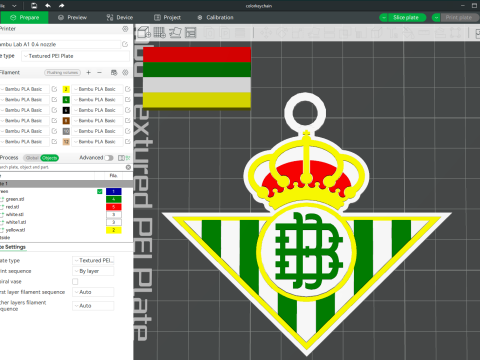Add a filament with plus icon
Viewport: 480px width, 360px height.
pos(88,72)
